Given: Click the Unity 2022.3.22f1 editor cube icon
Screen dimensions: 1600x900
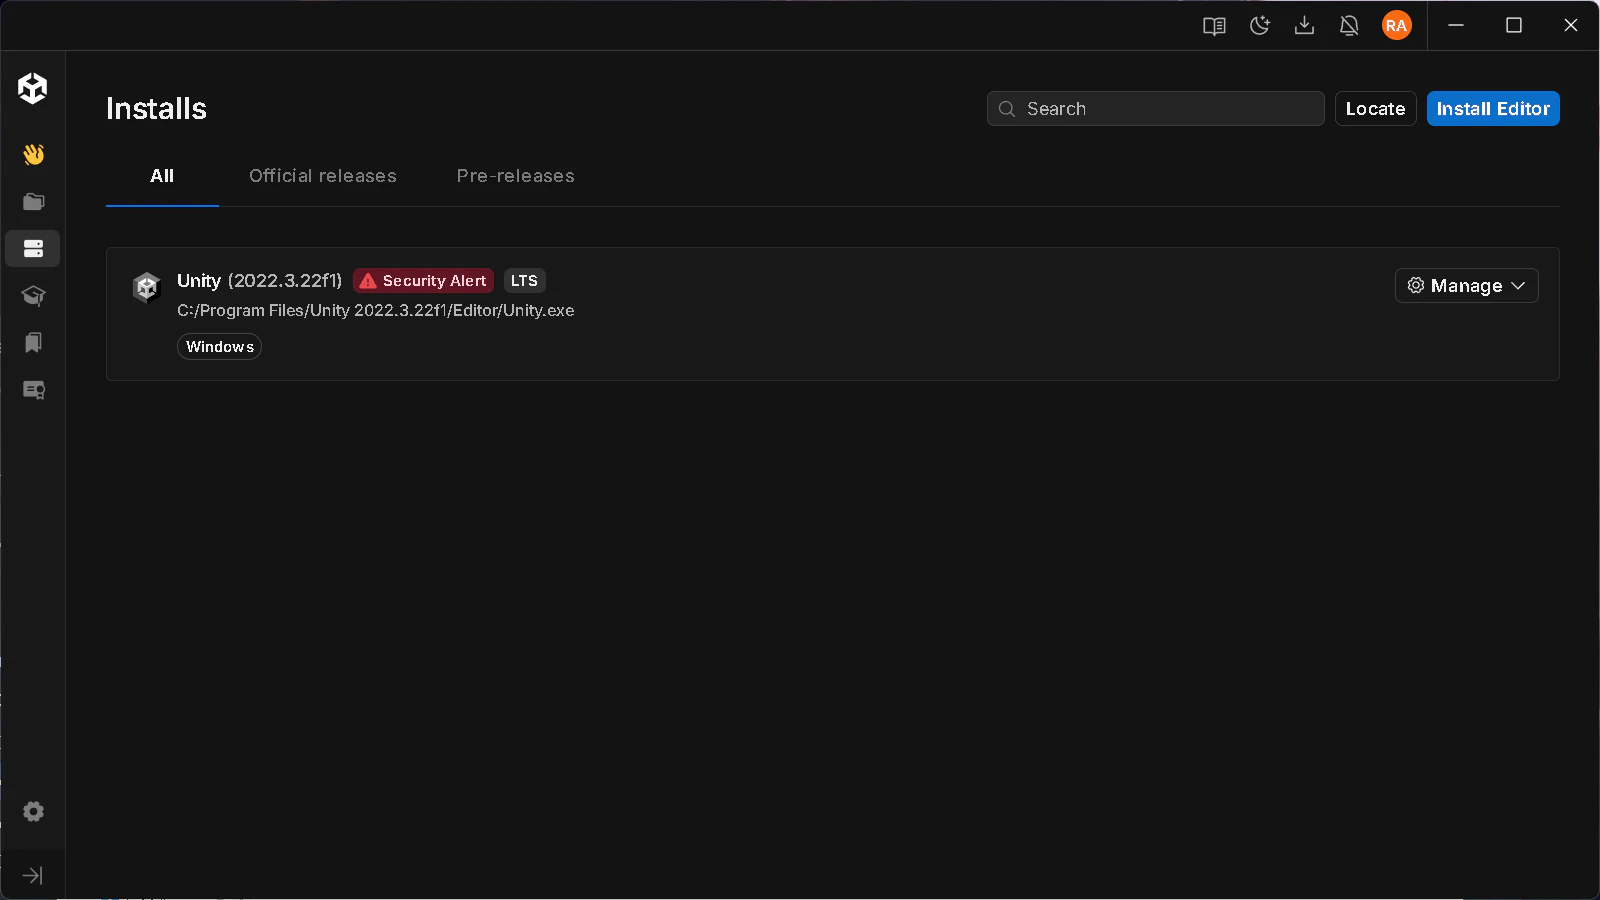Looking at the screenshot, I should (147, 288).
